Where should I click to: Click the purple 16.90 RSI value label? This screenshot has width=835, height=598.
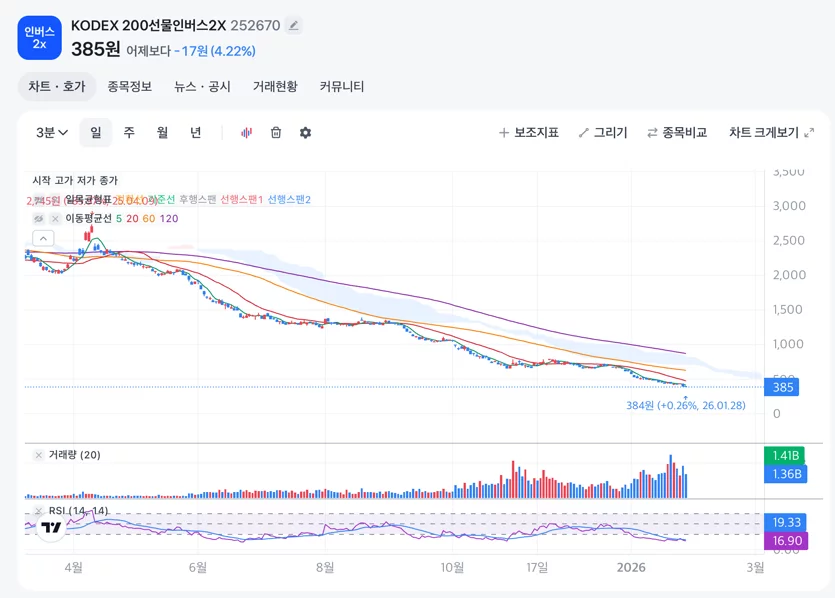pos(786,540)
